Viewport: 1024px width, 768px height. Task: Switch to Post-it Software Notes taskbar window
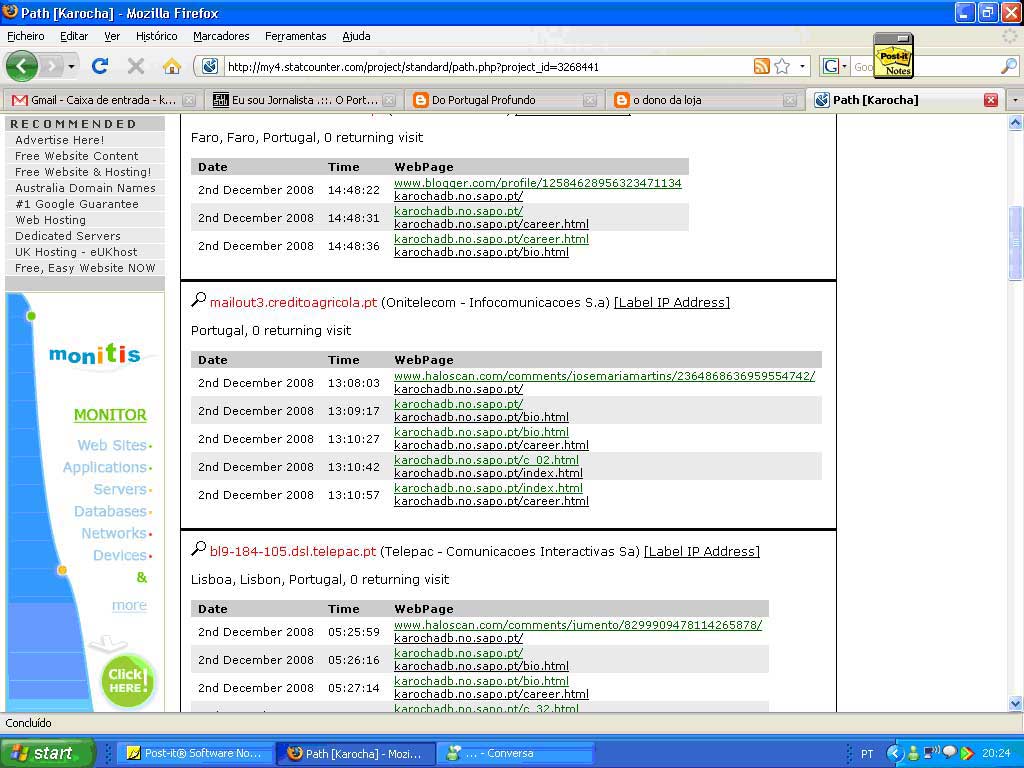click(194, 754)
